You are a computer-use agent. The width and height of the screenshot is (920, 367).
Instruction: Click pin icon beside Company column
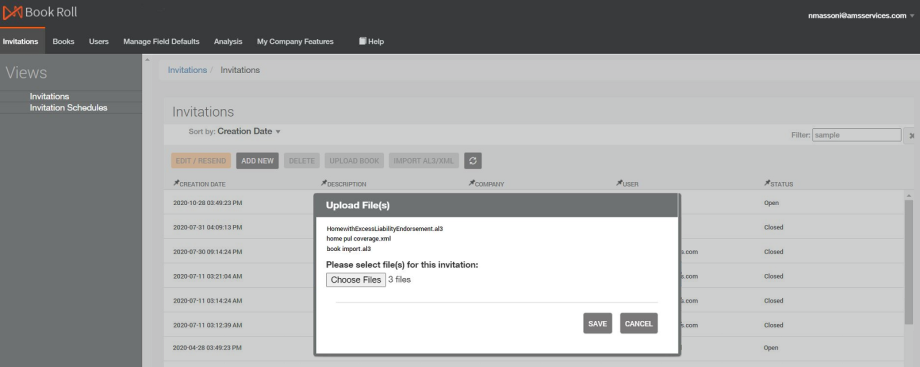(x=471, y=184)
